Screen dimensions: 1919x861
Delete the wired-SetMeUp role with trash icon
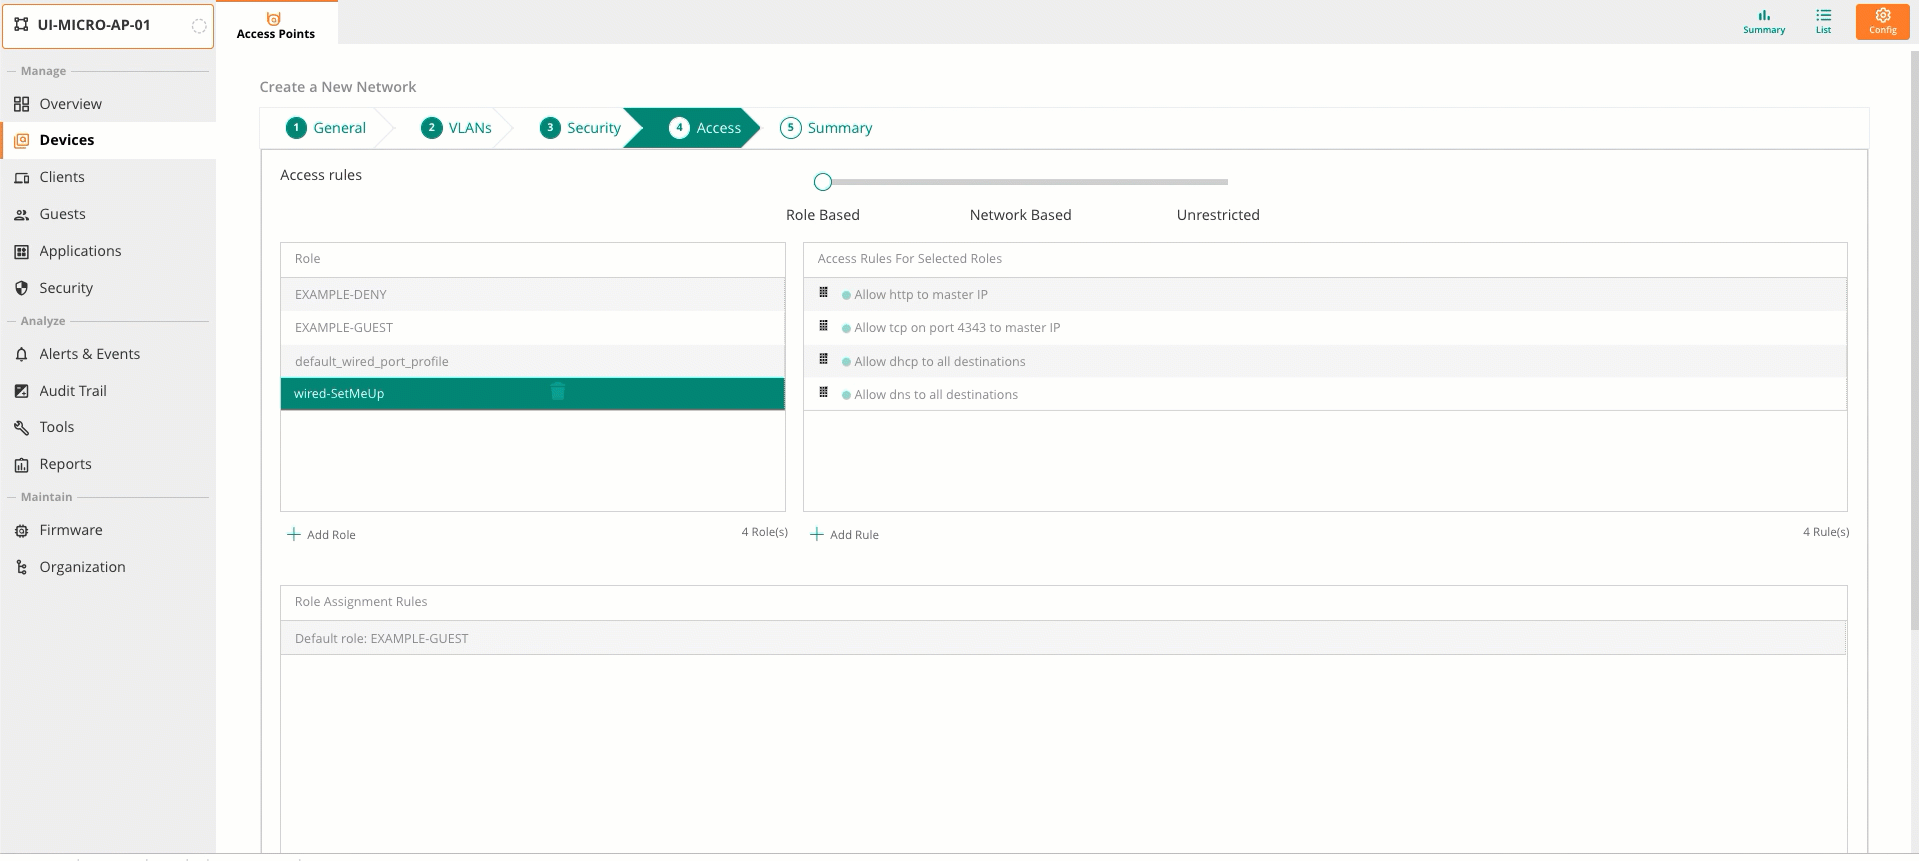pyautogui.click(x=558, y=392)
